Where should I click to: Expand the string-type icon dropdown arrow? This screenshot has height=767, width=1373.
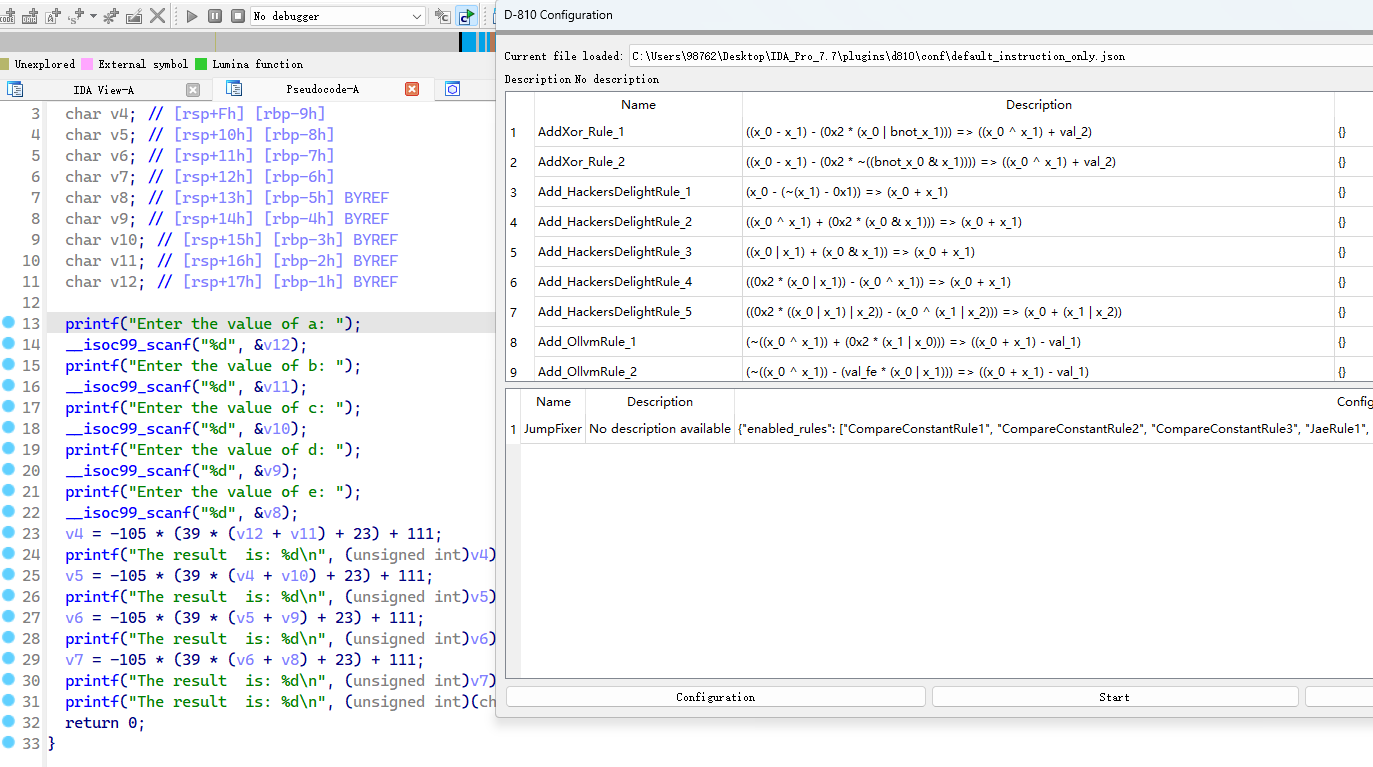point(93,16)
